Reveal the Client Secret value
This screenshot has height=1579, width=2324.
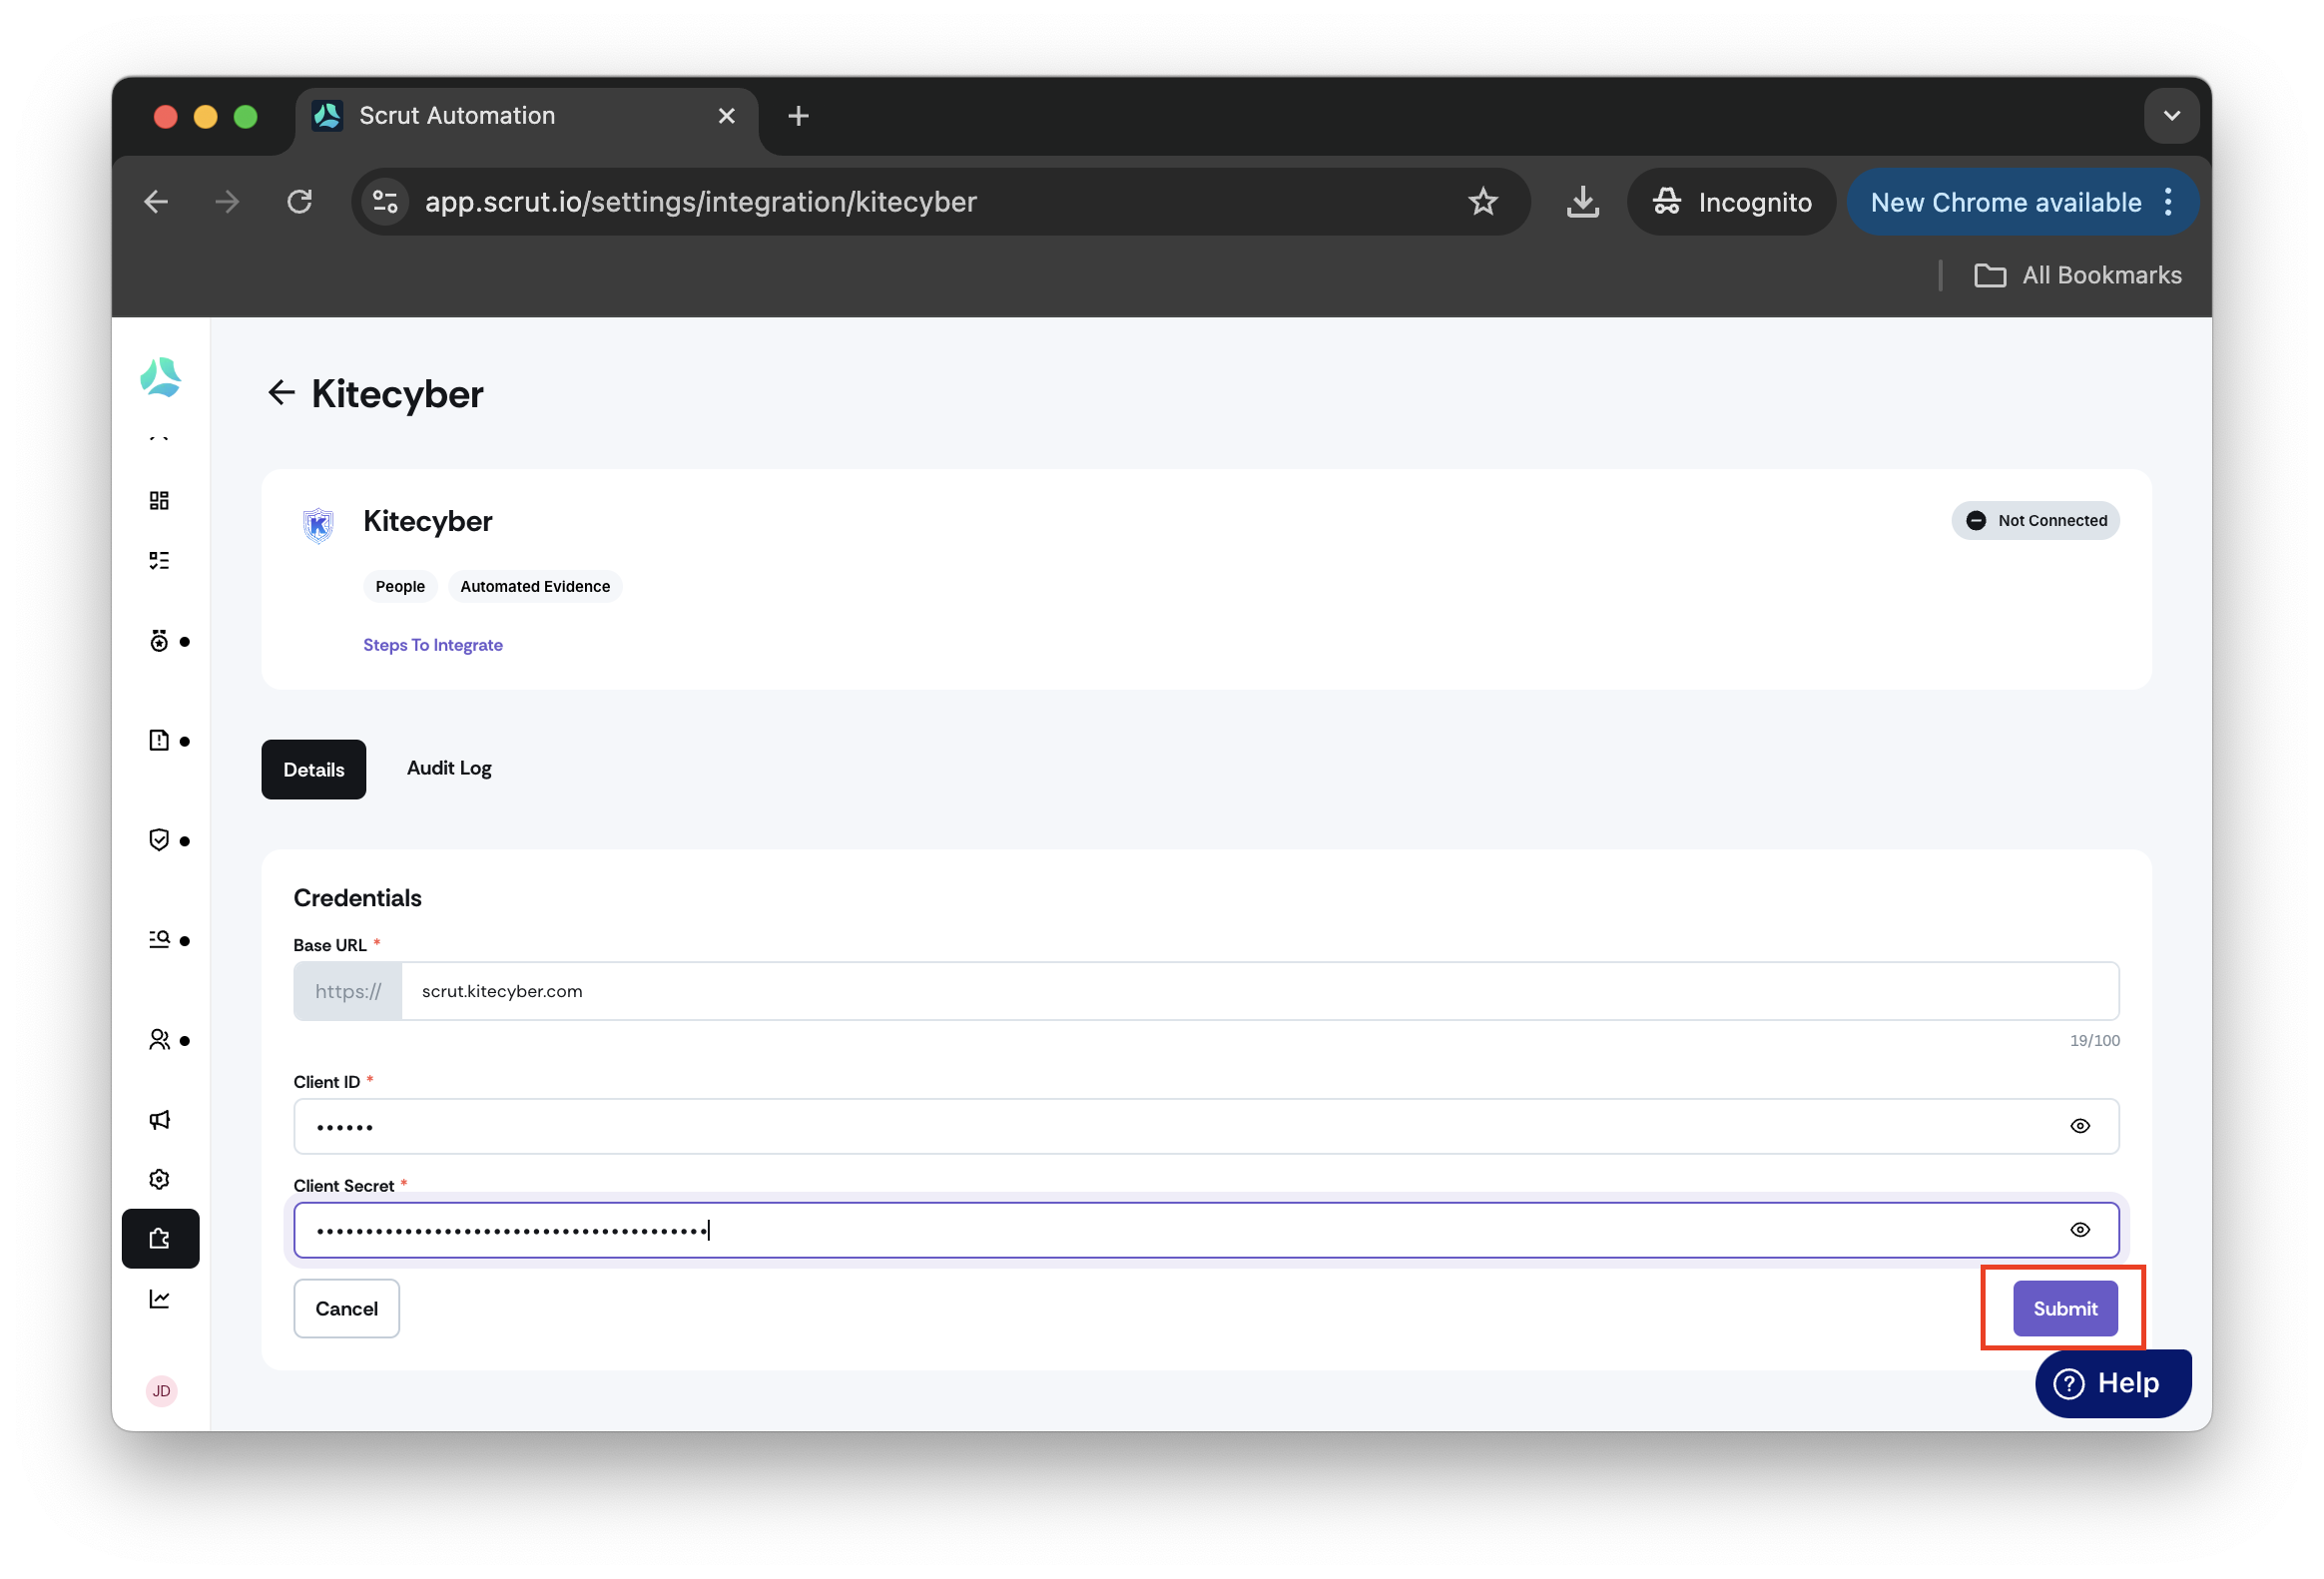pos(2080,1231)
